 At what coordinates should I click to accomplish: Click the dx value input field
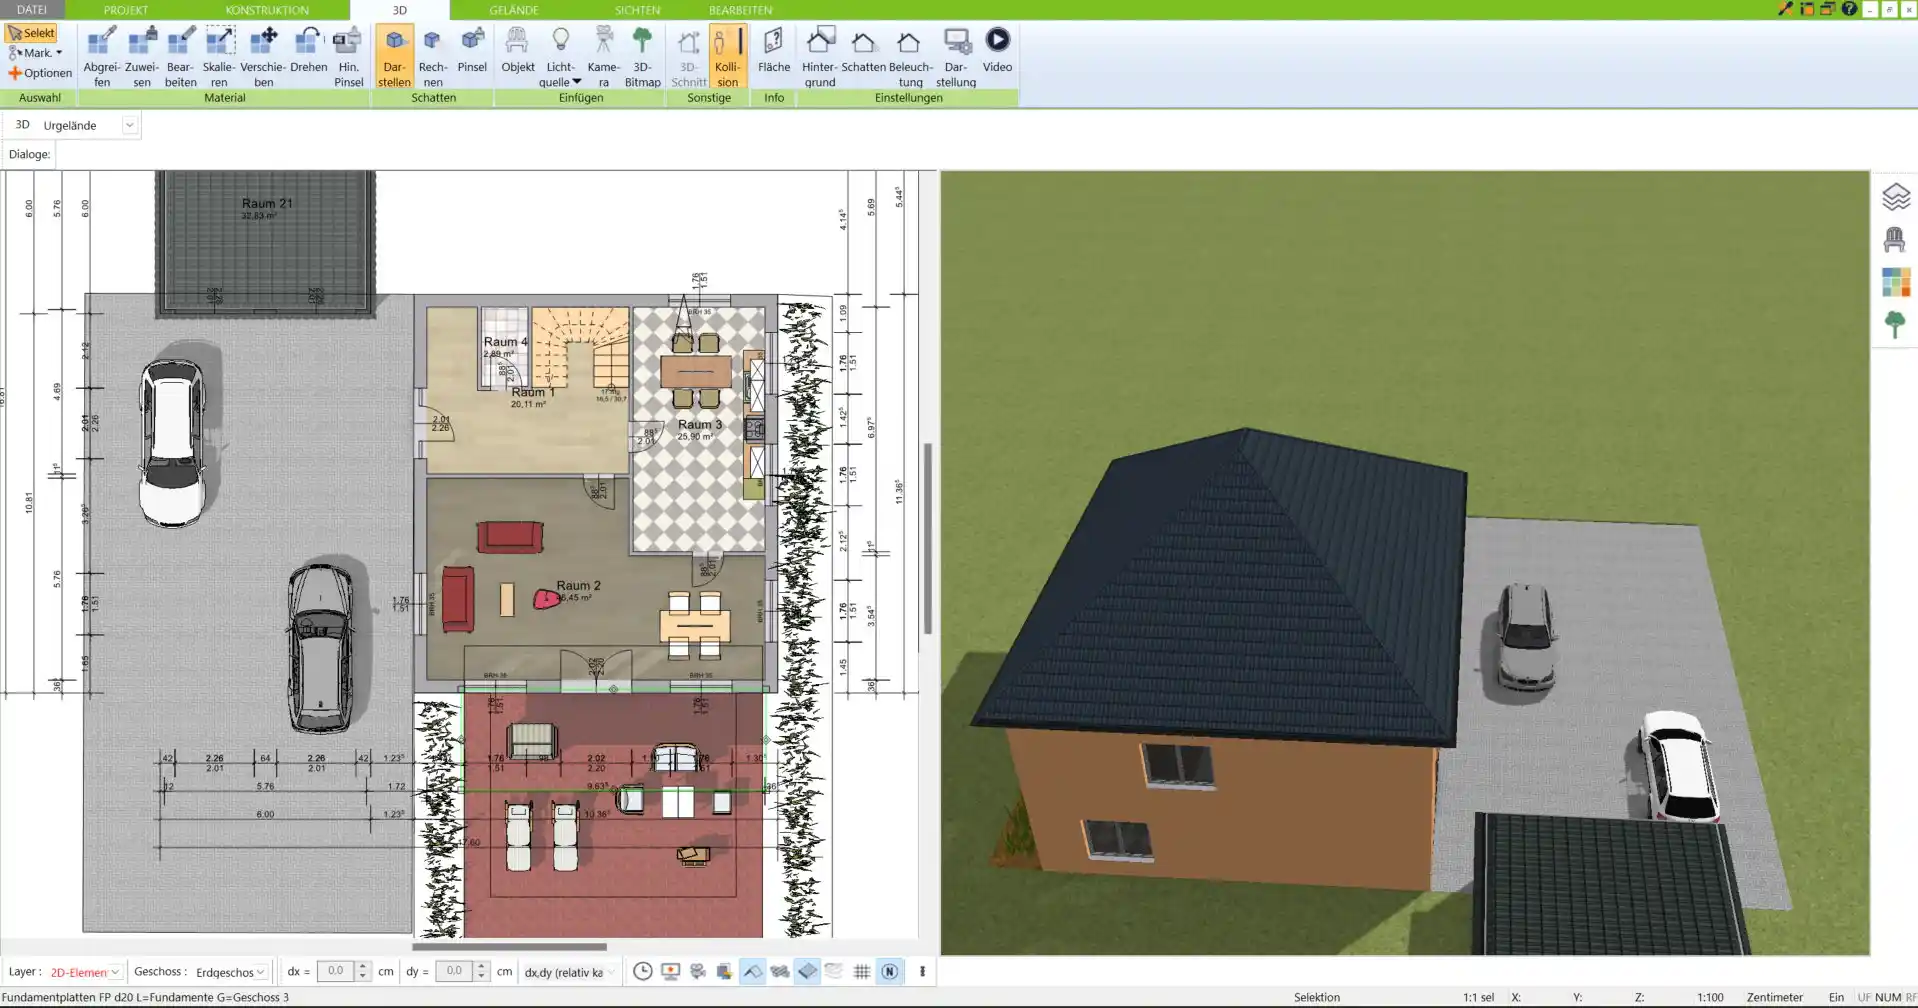(x=335, y=971)
